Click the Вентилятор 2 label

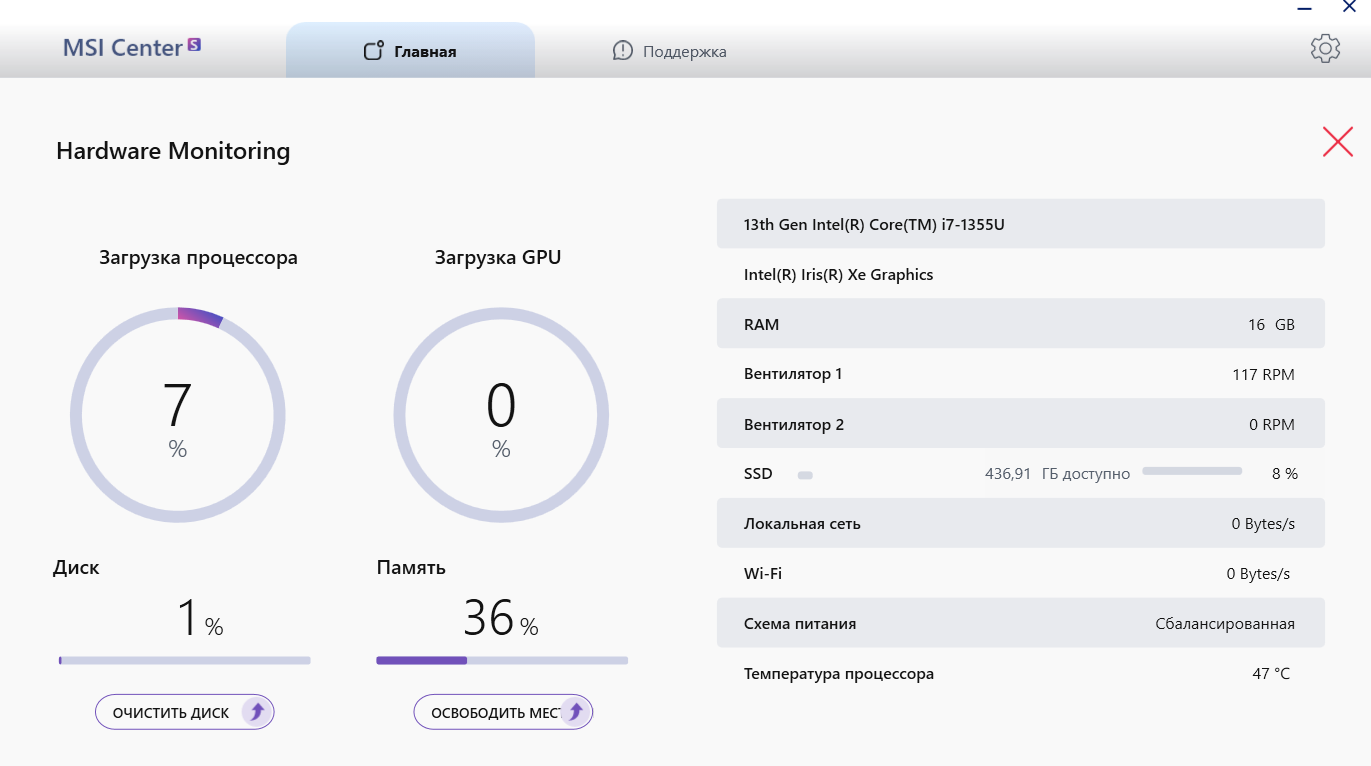[794, 425]
